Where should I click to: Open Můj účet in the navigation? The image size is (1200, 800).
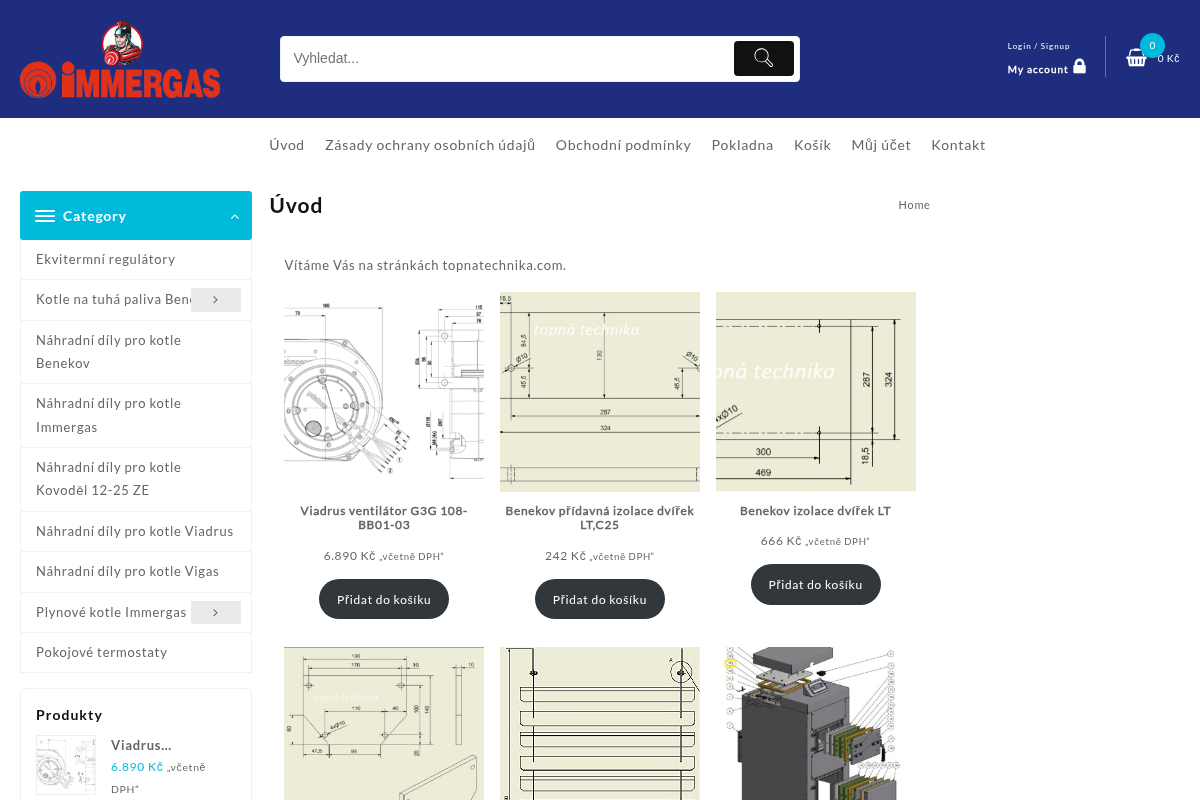click(x=881, y=145)
